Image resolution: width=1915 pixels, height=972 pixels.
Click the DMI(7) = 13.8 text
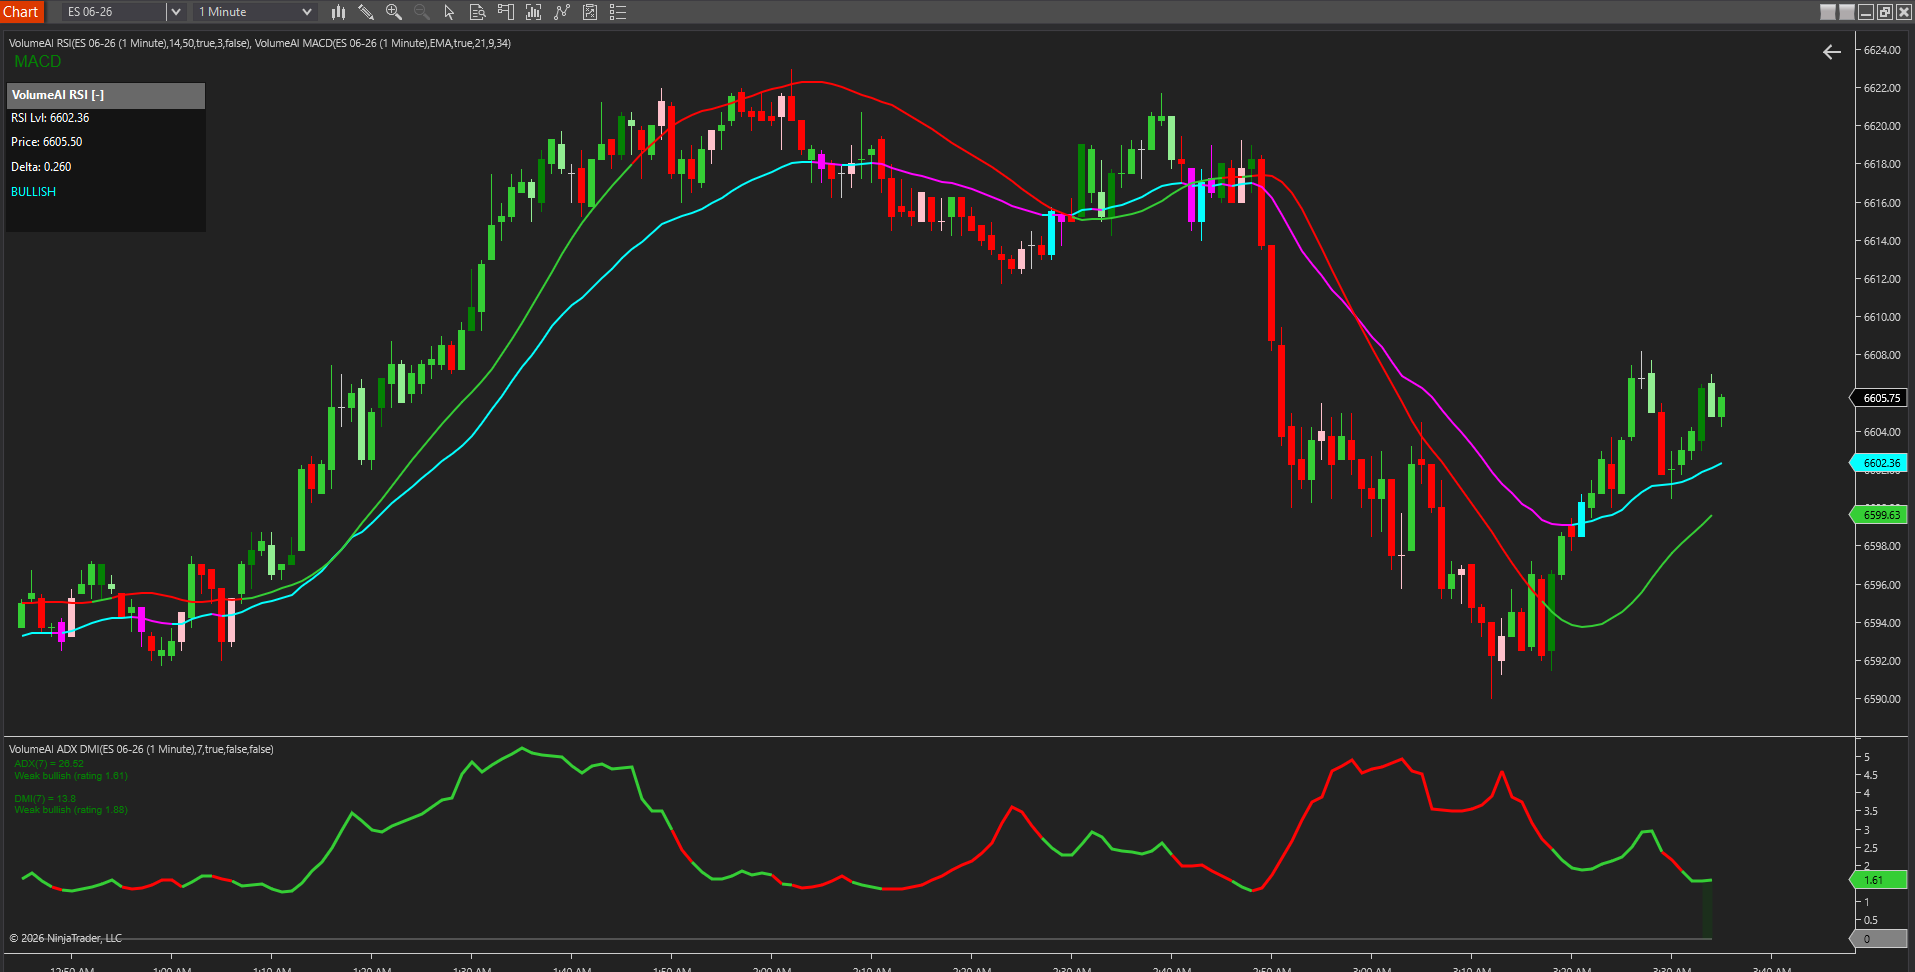click(45, 799)
